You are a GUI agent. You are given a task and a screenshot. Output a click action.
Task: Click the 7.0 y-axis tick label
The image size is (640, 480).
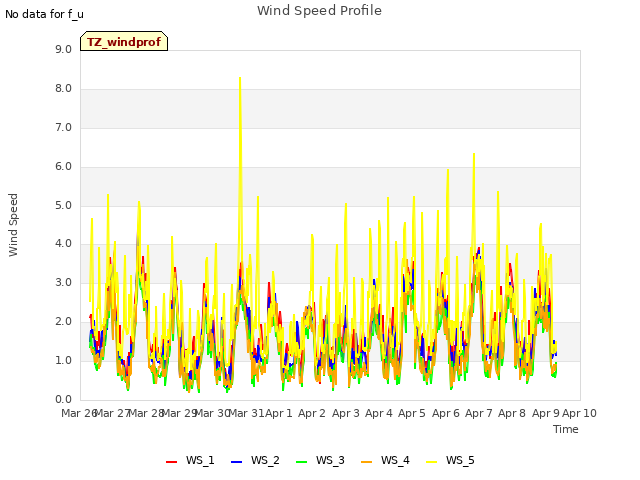pos(63,128)
